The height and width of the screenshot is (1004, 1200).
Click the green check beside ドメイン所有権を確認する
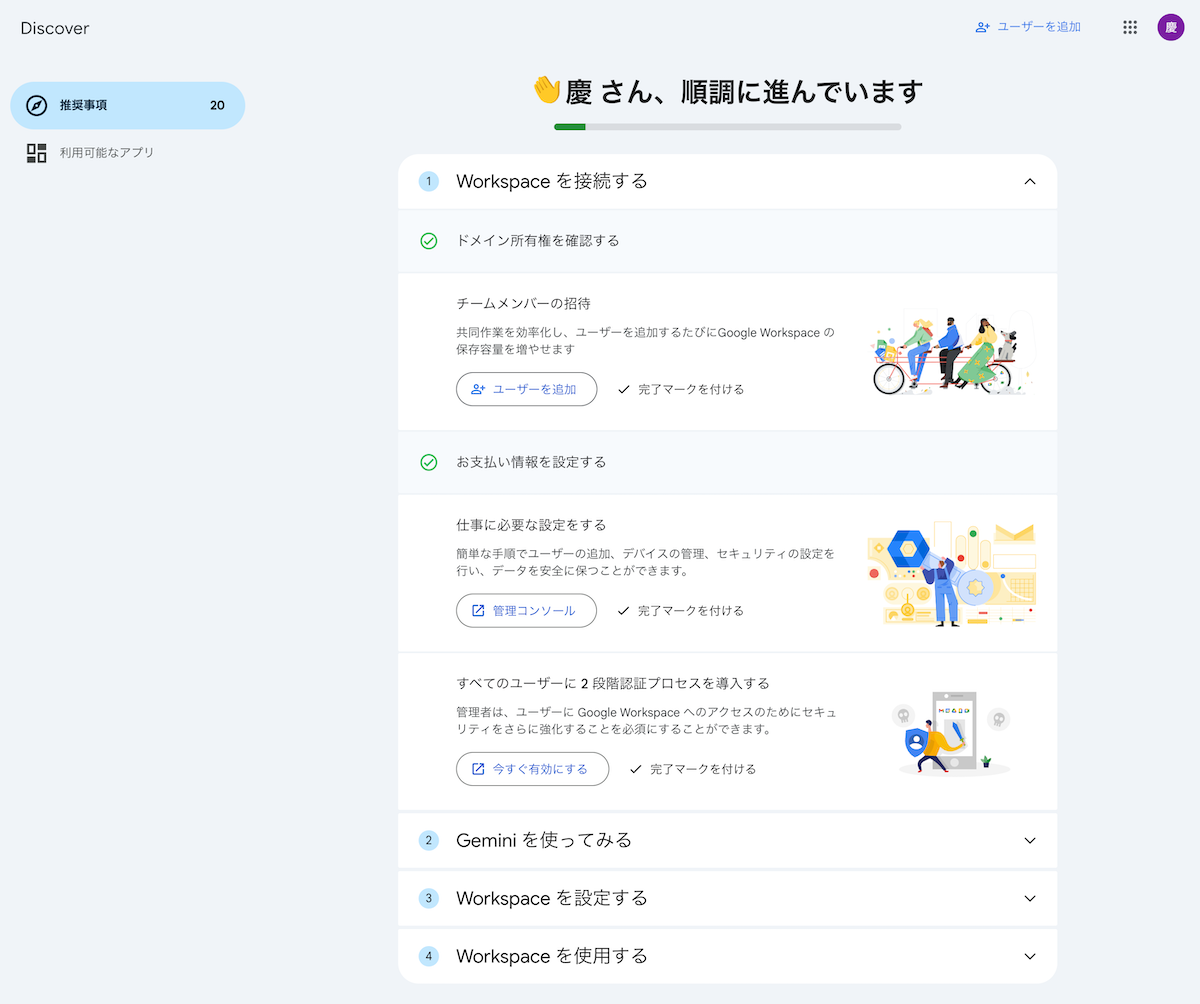click(x=429, y=241)
